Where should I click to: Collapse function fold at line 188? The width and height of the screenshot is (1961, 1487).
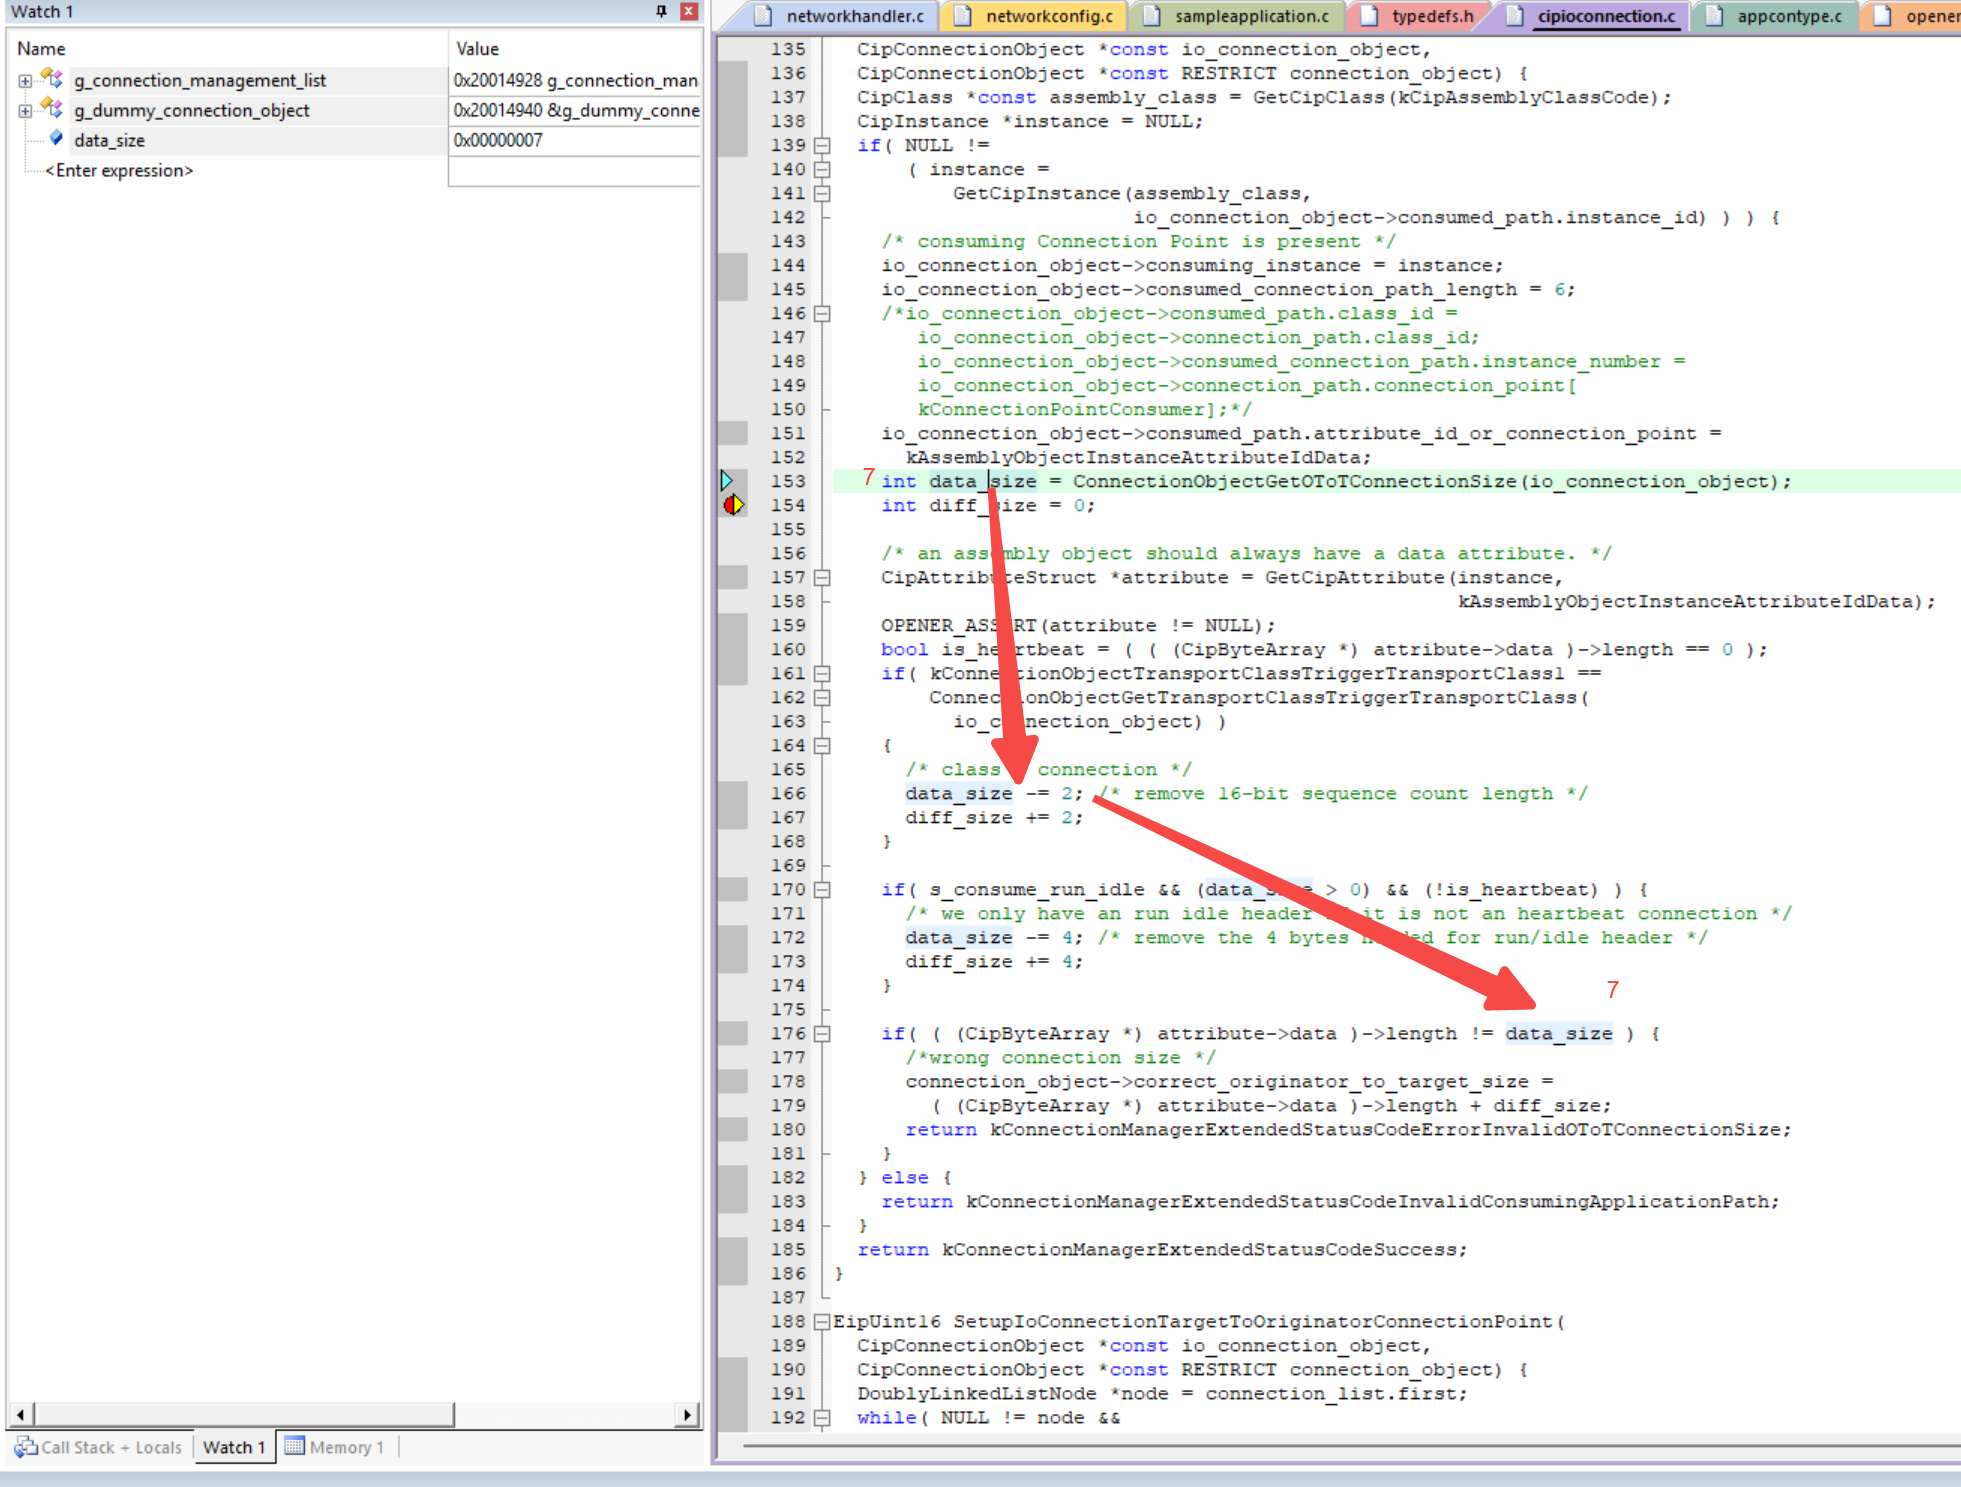[x=822, y=1321]
